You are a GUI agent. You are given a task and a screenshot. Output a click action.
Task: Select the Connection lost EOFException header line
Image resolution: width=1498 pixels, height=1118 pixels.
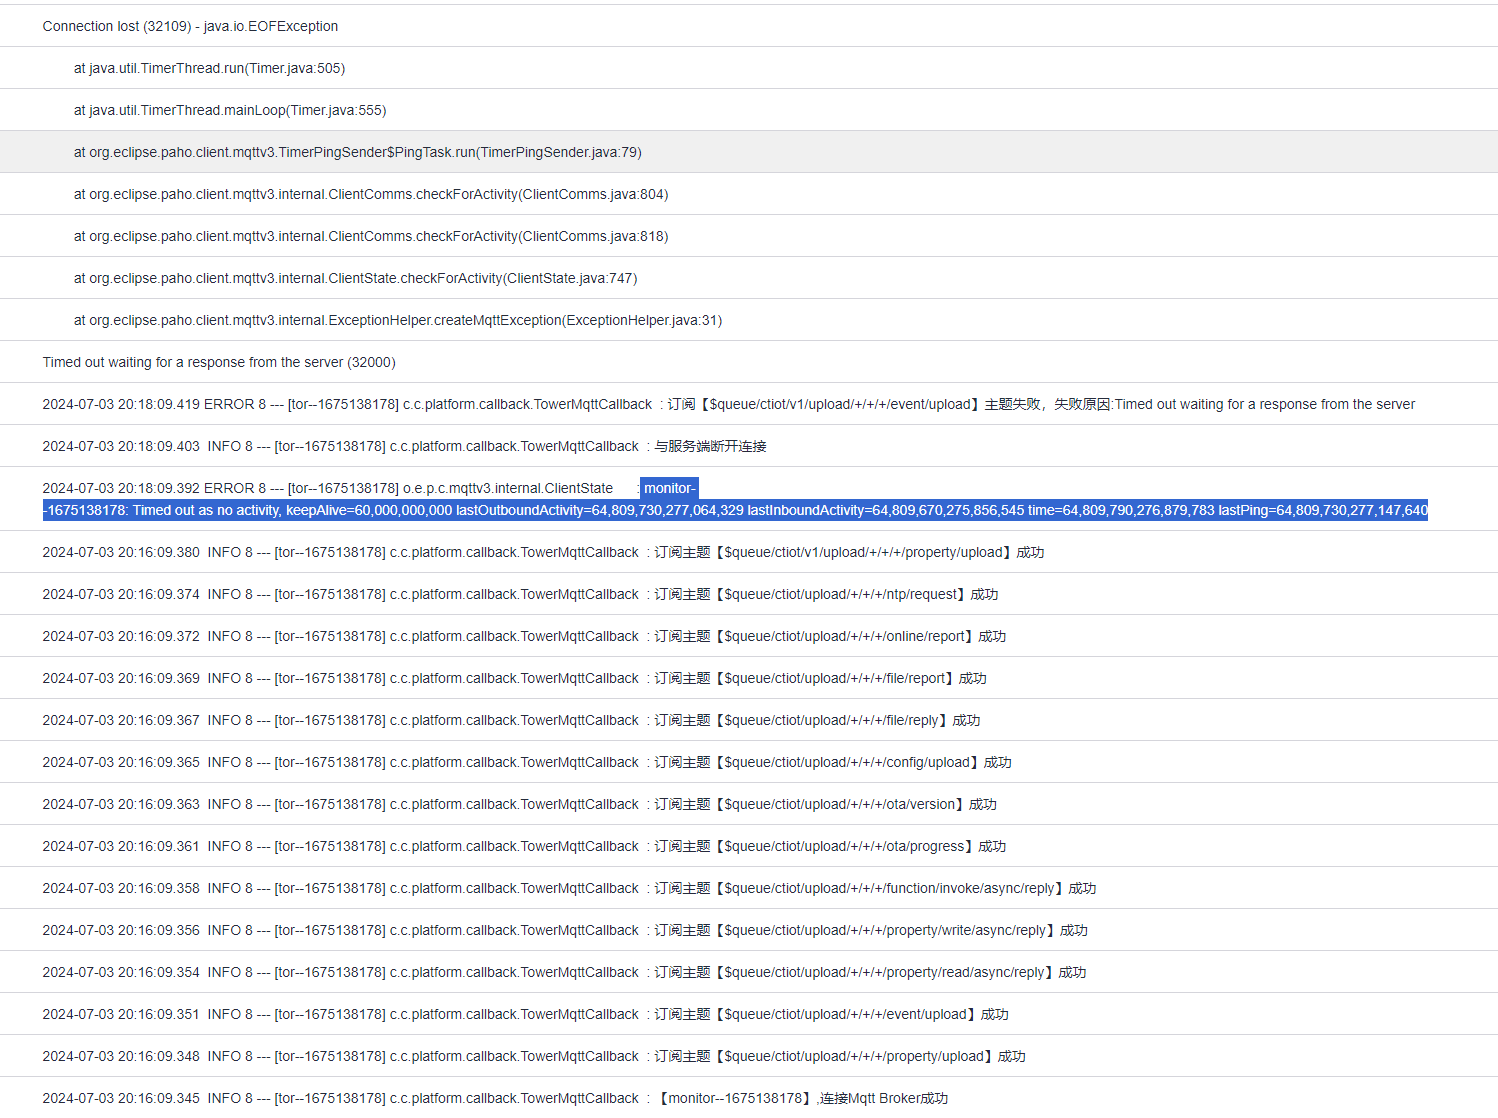pos(190,26)
